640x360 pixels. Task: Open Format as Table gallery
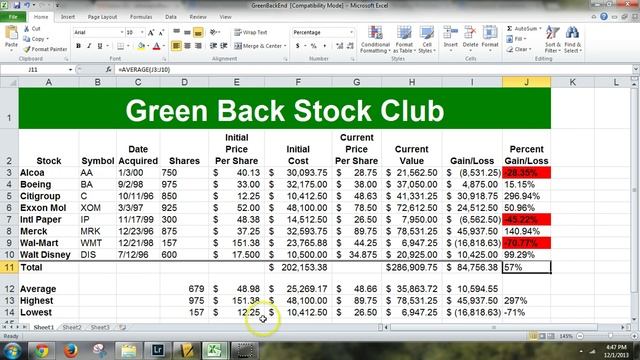pyautogui.click(x=404, y=40)
